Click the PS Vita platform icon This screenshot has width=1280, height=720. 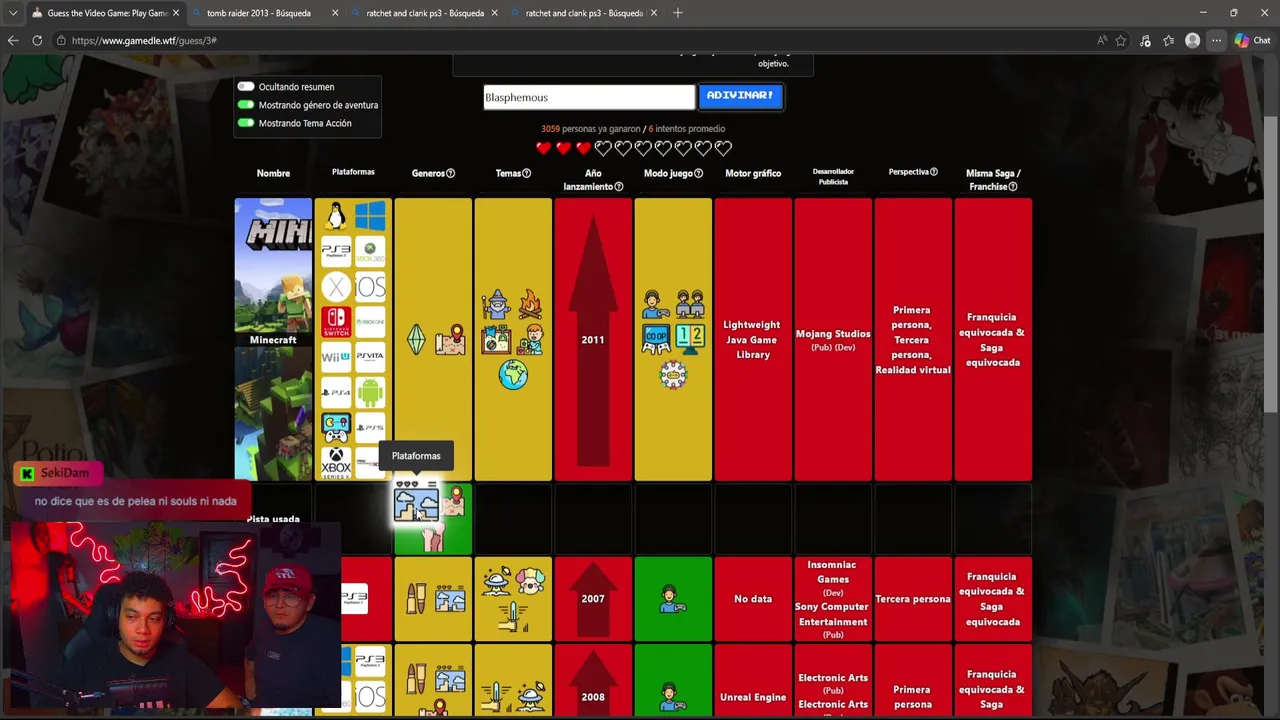tap(370, 356)
